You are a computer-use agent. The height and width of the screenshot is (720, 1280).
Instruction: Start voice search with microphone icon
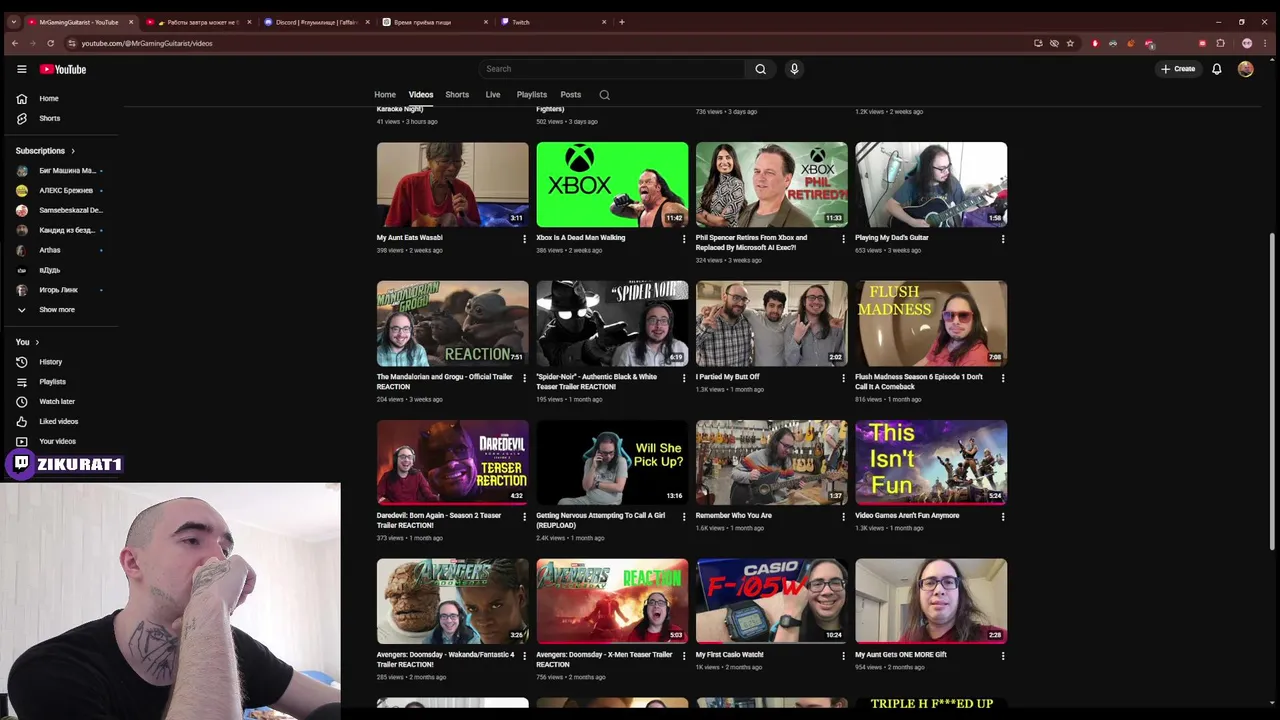[794, 69]
